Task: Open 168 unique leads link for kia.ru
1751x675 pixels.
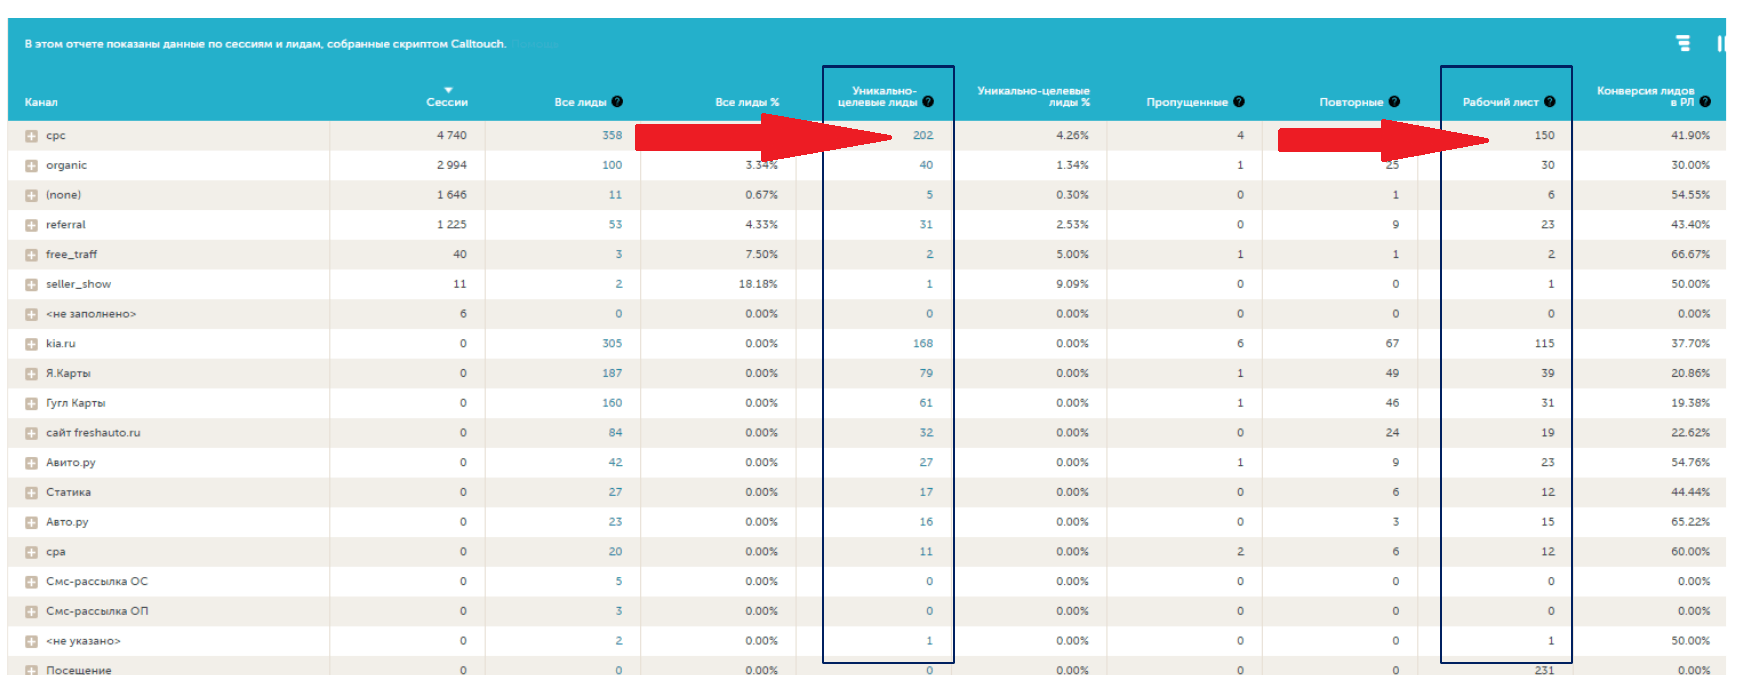Action: (x=922, y=343)
